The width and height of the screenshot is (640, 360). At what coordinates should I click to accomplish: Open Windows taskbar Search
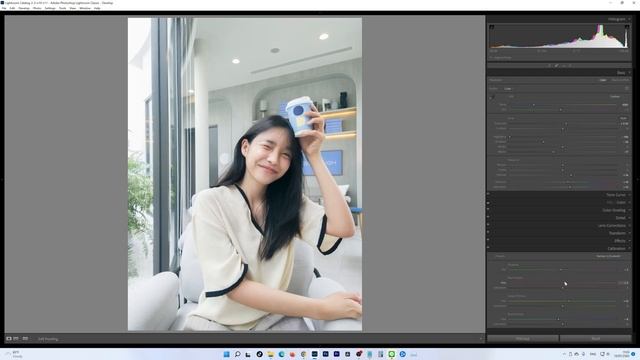click(x=237, y=354)
